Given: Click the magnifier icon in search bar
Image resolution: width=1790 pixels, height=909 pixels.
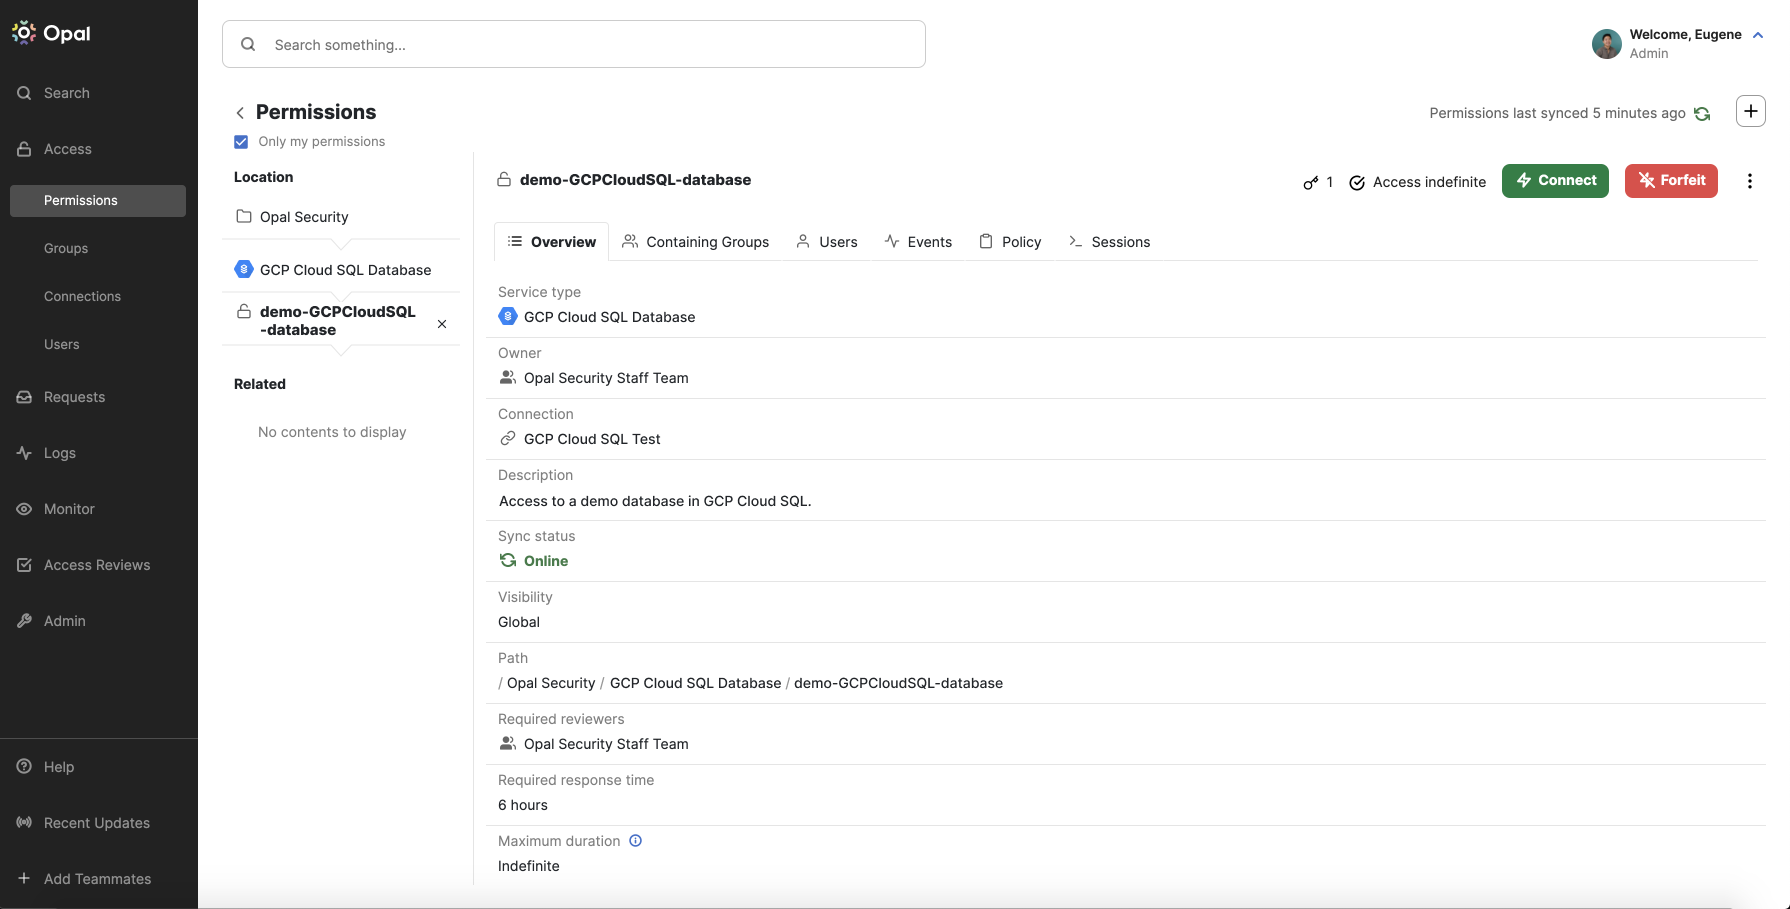Looking at the screenshot, I should pyautogui.click(x=248, y=44).
